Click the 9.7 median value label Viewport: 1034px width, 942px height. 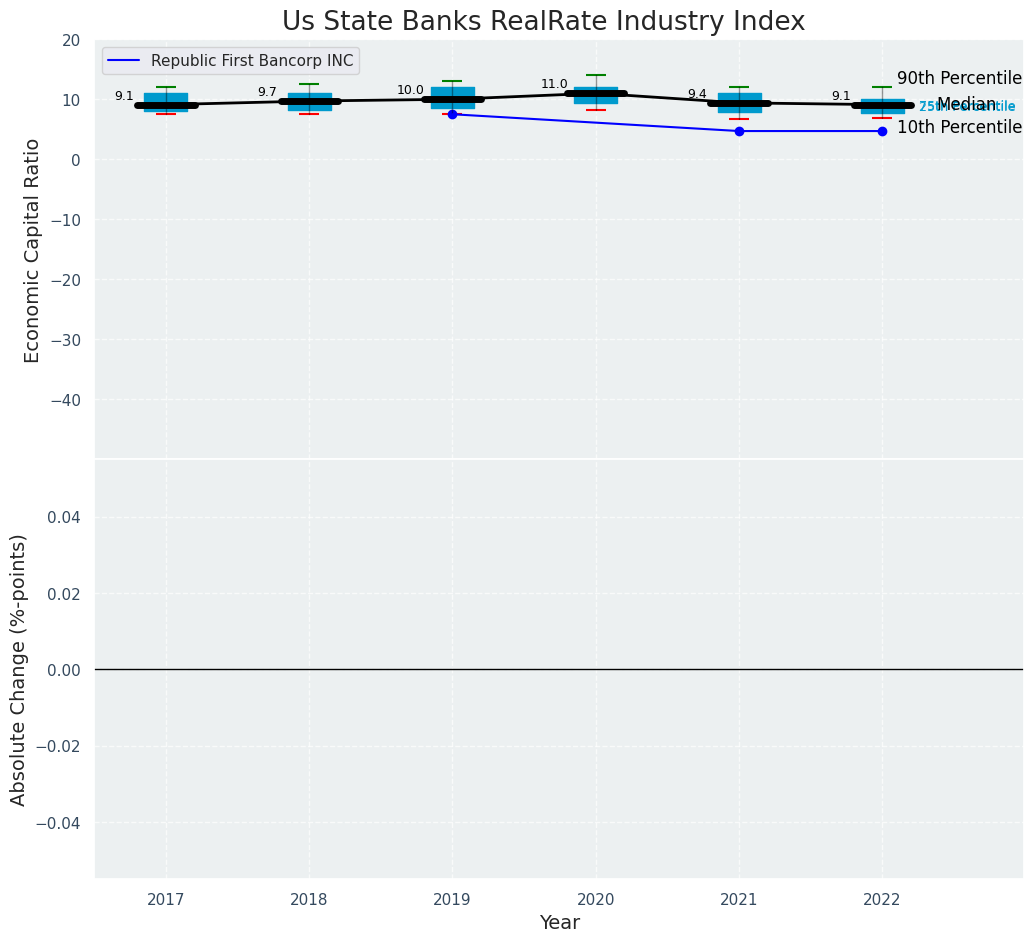[267, 92]
